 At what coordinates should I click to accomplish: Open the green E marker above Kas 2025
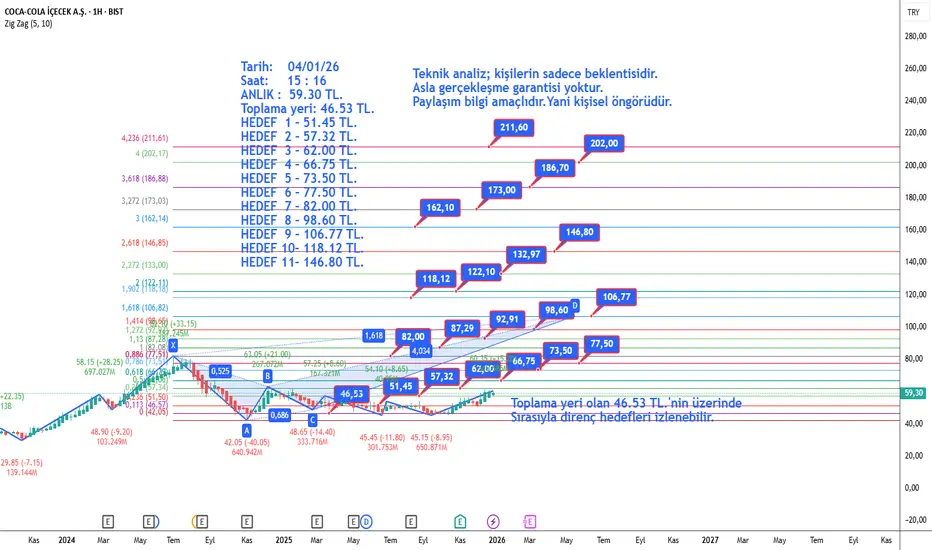460,521
